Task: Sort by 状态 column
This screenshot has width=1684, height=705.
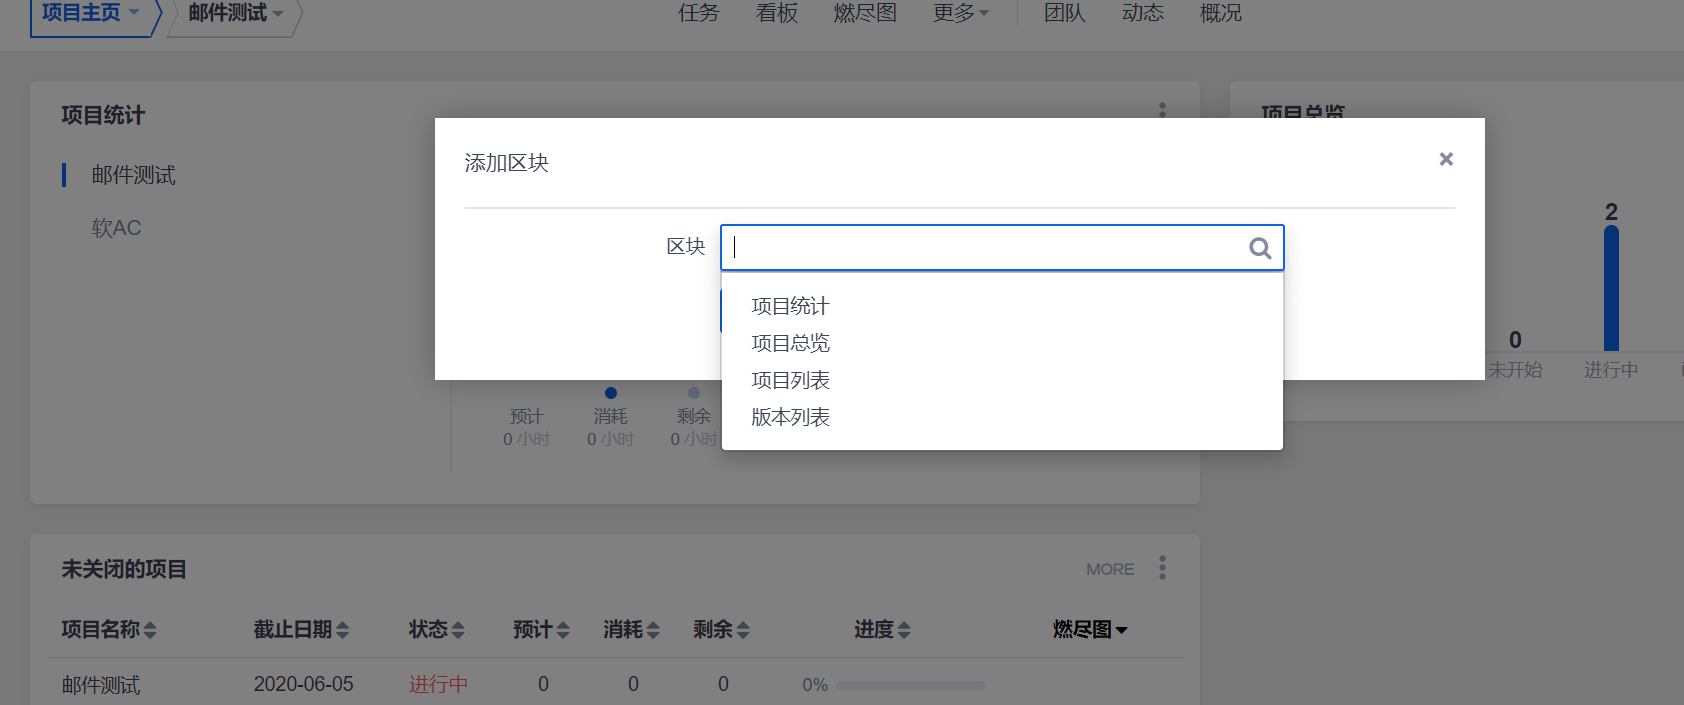Action: [x=437, y=629]
